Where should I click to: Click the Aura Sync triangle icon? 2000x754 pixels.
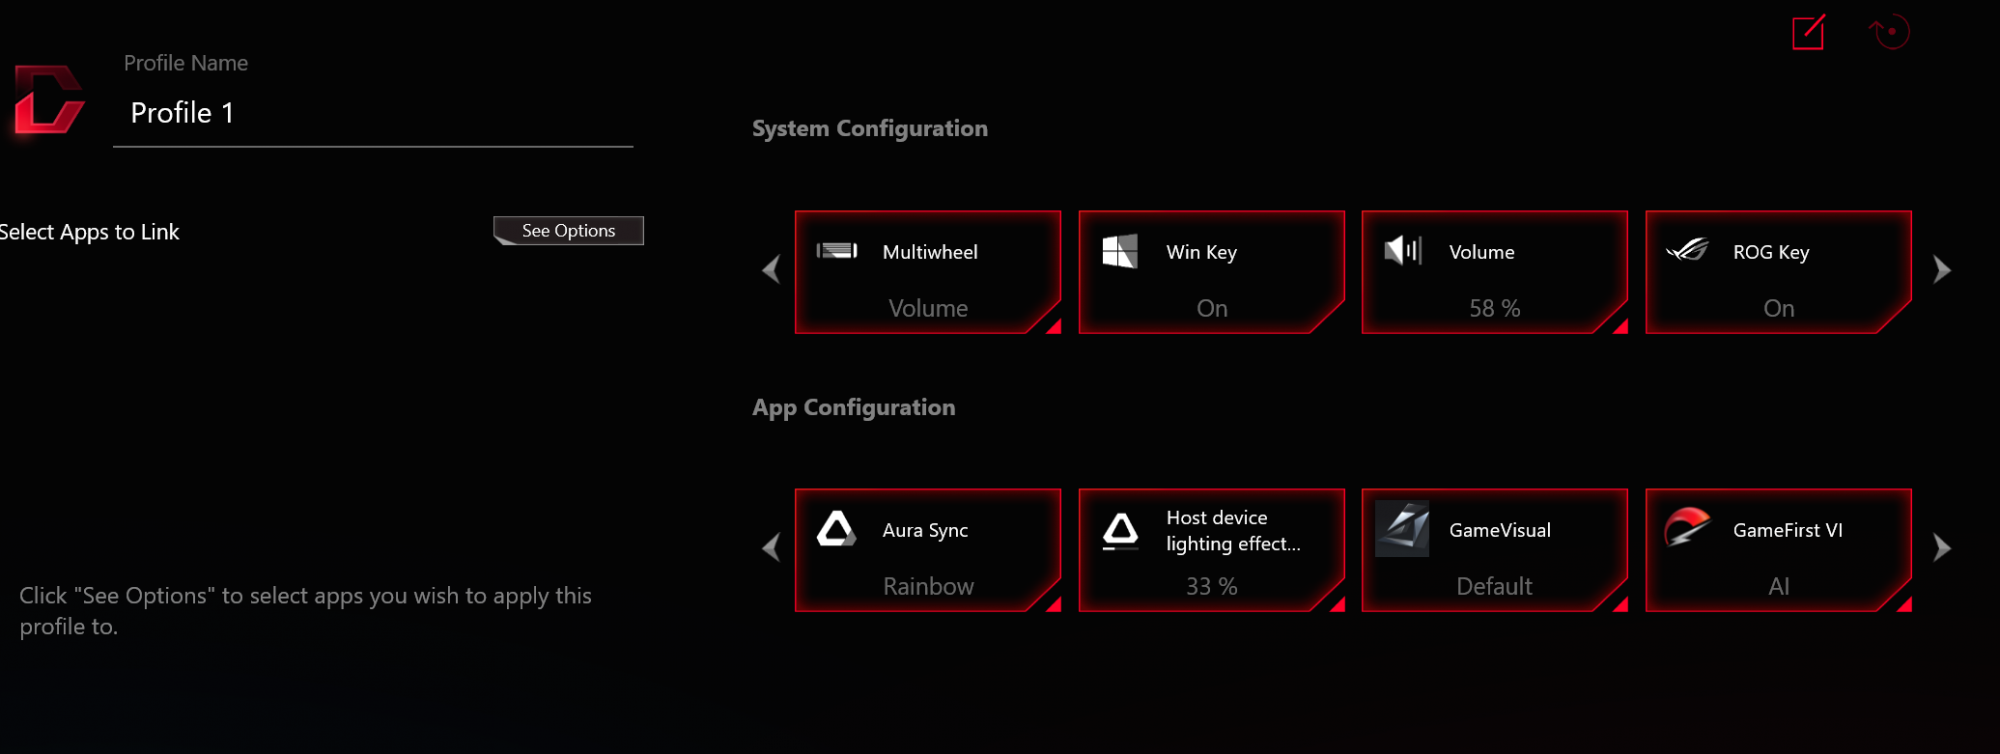pyautogui.click(x=836, y=529)
